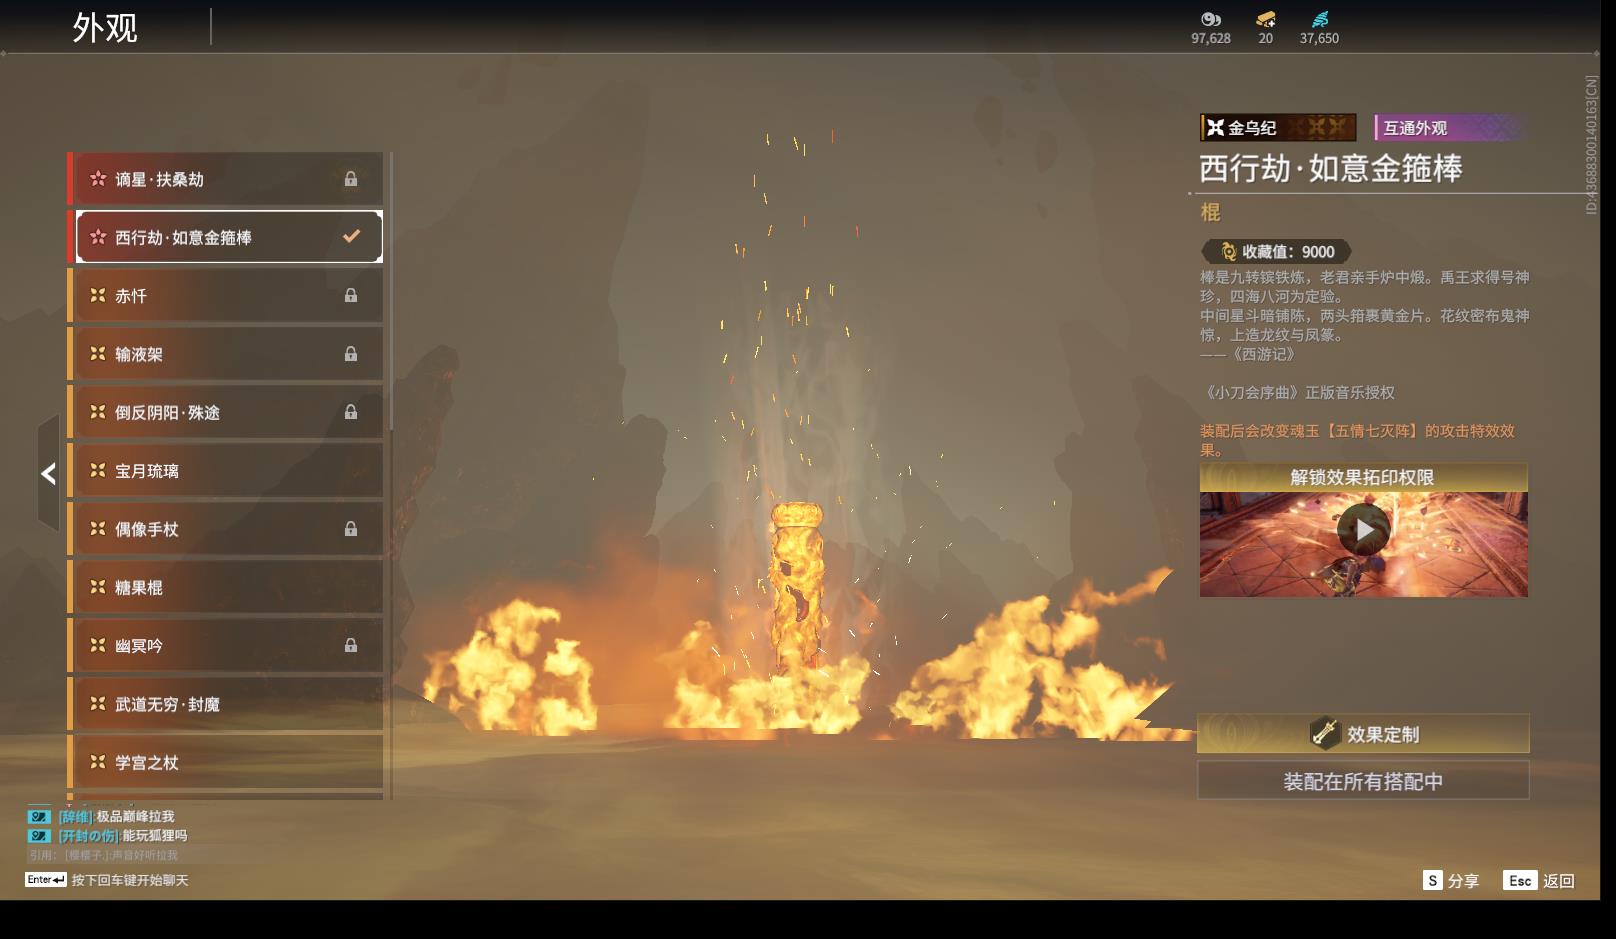Select the 糖果棍 skin entry

pyautogui.click(x=228, y=588)
